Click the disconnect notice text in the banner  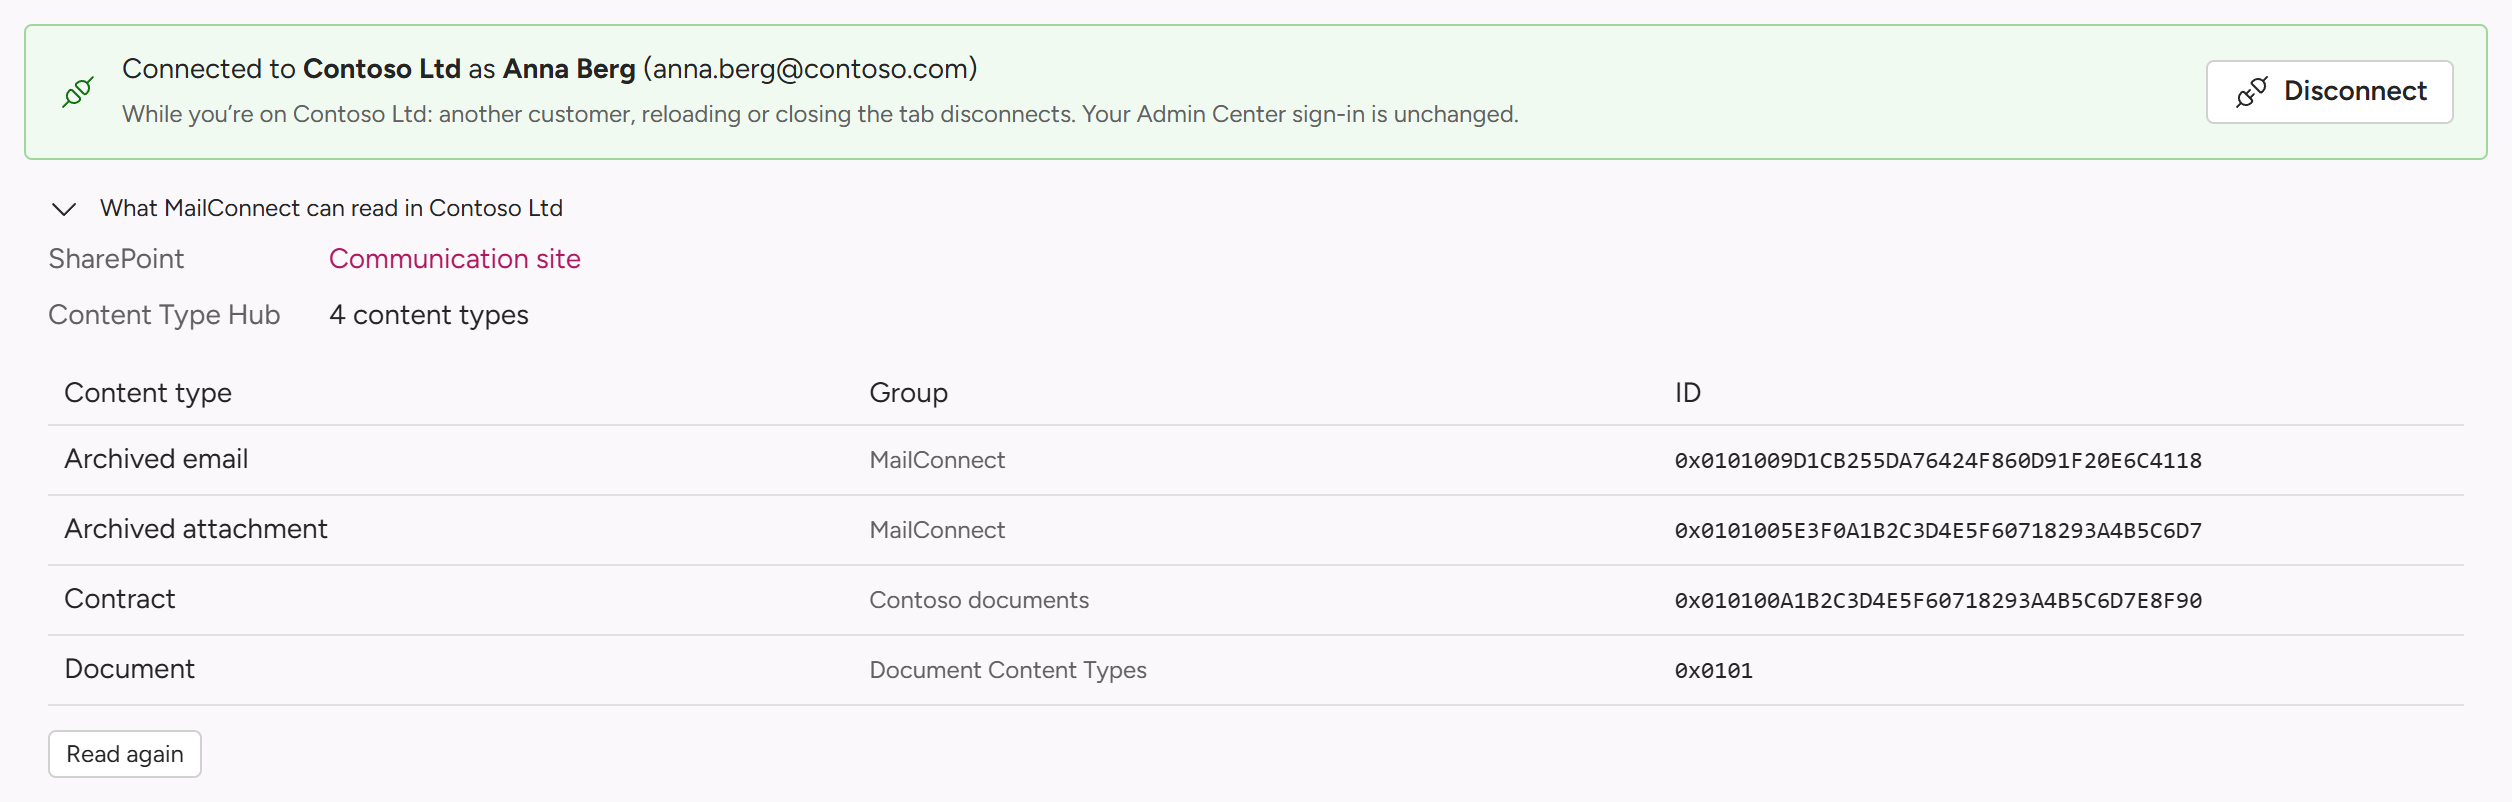[820, 114]
